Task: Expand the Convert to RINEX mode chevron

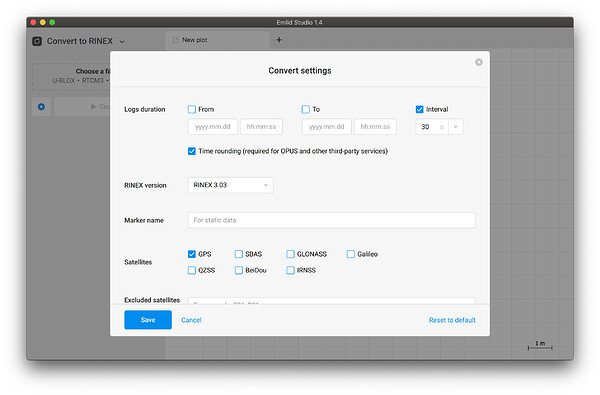Action: [x=122, y=41]
